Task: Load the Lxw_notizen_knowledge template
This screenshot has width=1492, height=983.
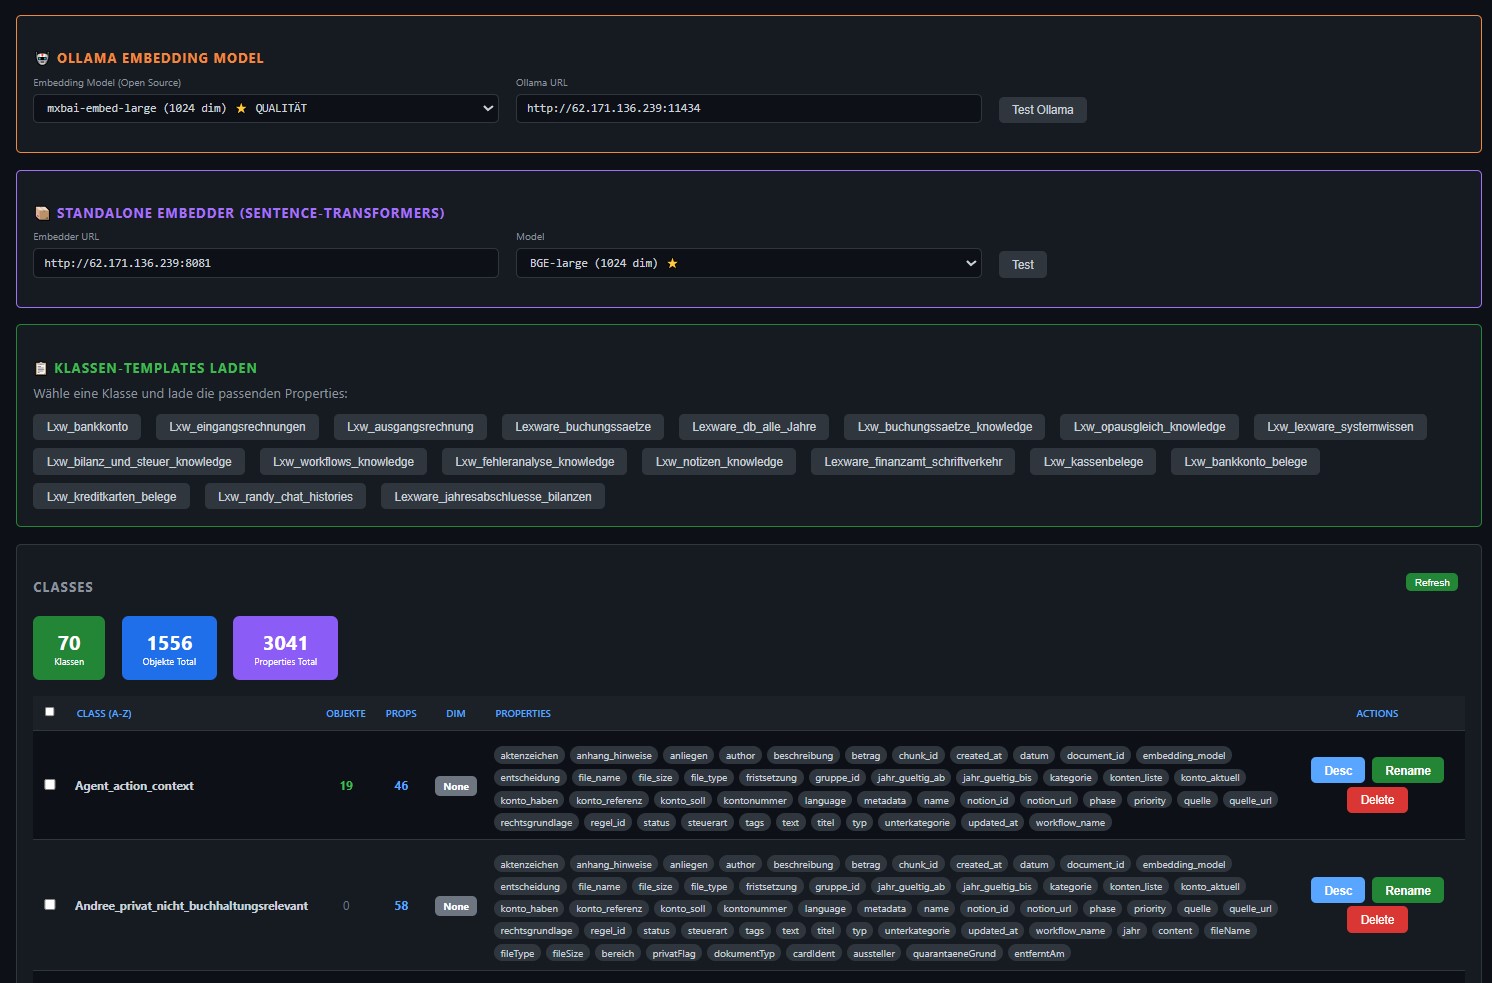Action: 719,462
